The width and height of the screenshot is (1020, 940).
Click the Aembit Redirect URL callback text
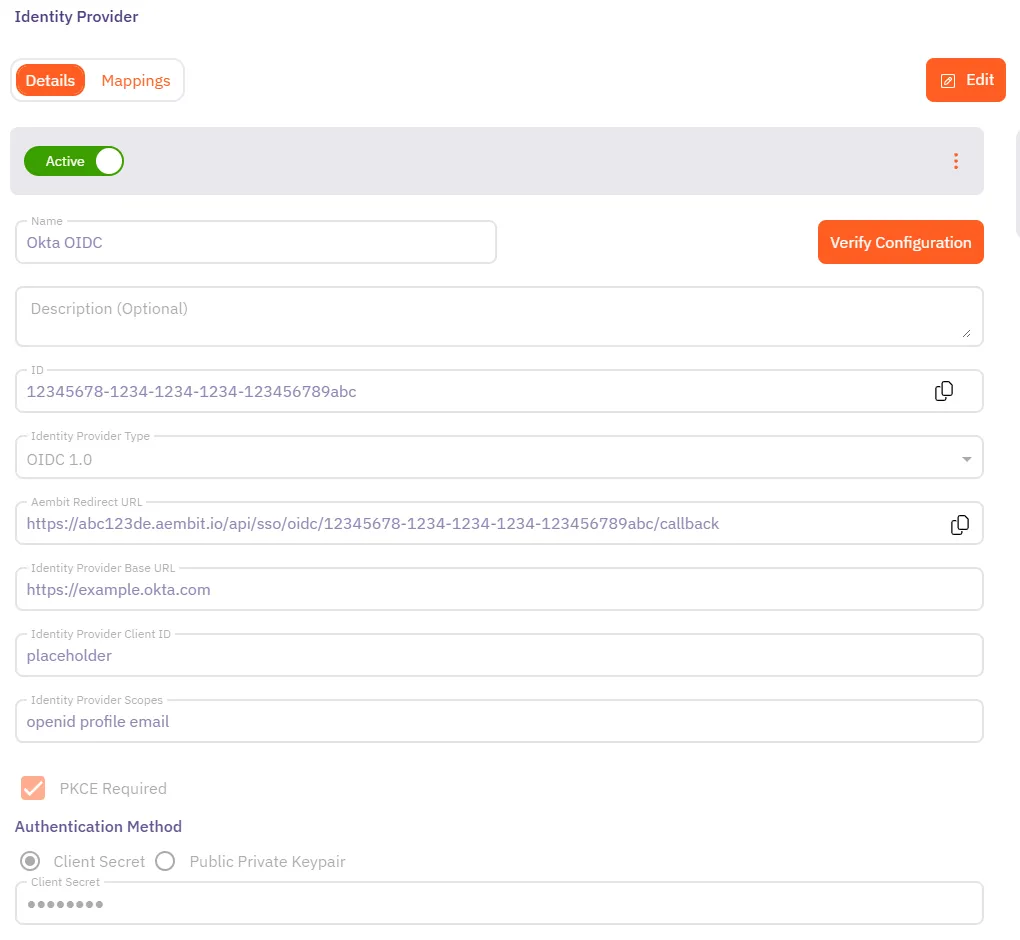coord(373,524)
